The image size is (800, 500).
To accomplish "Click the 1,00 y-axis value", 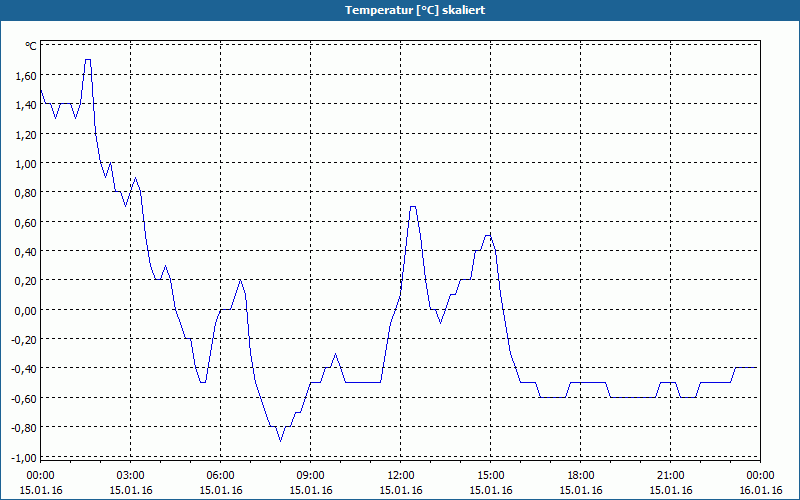I will (27, 163).
